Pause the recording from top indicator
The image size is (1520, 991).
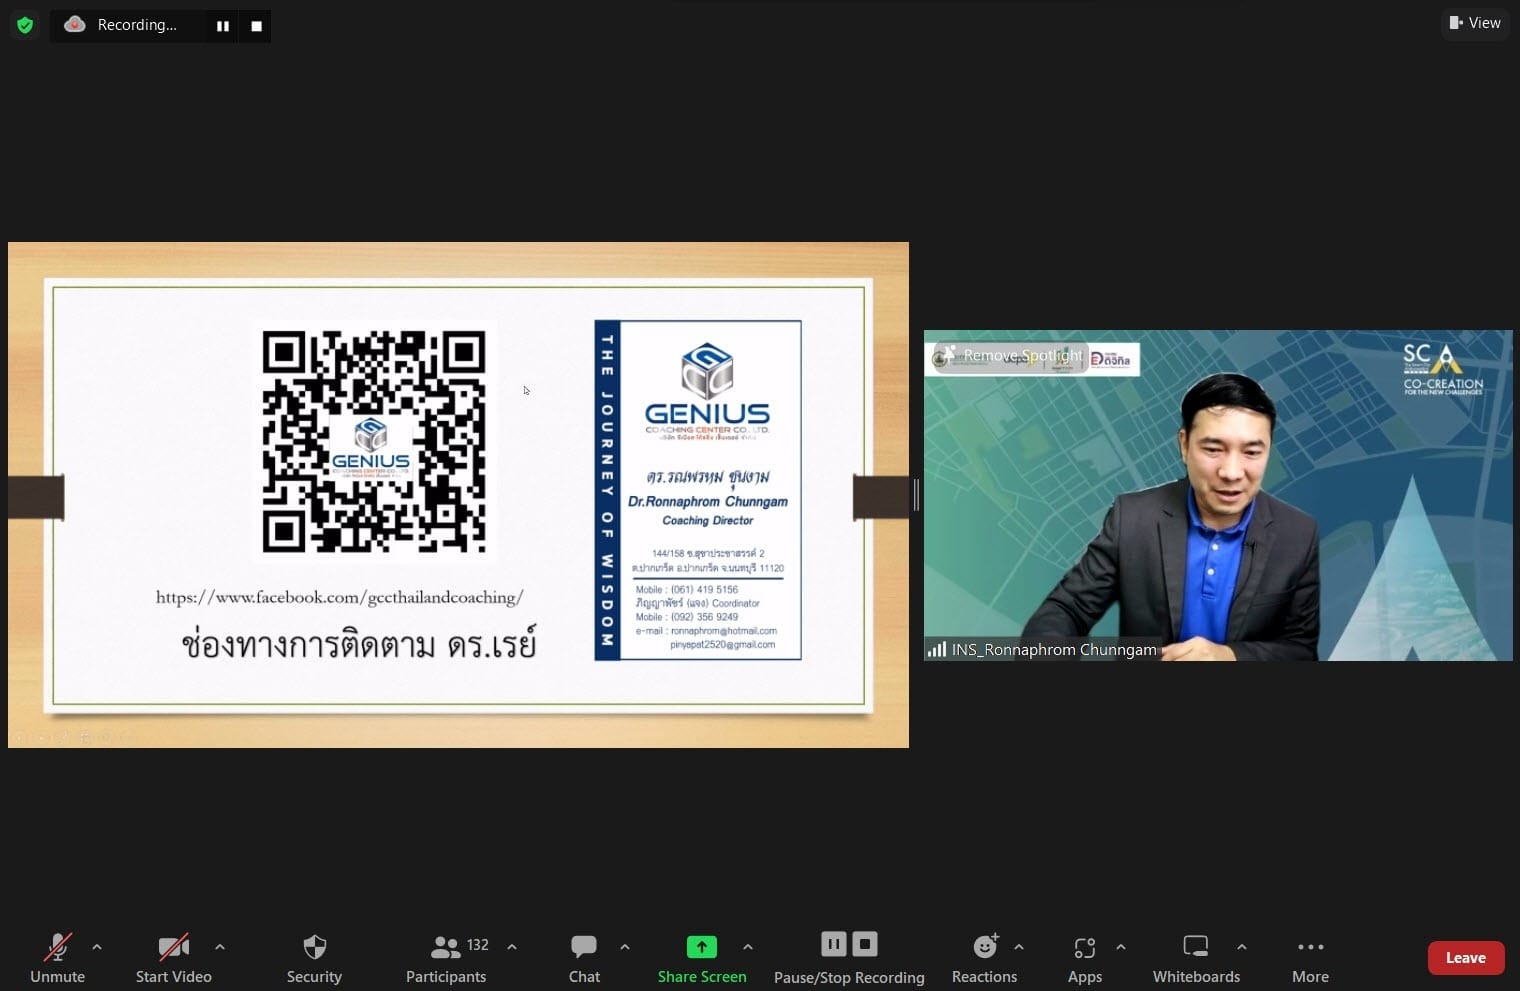pos(223,26)
